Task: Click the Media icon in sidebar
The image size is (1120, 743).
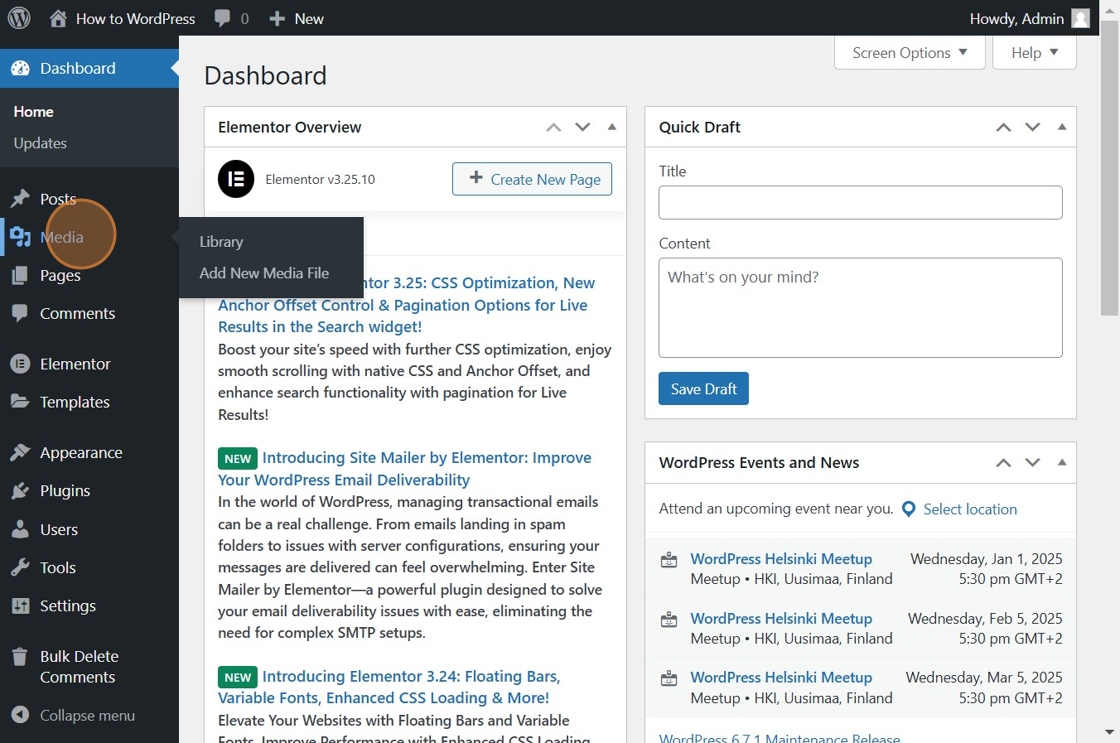Action: point(21,236)
